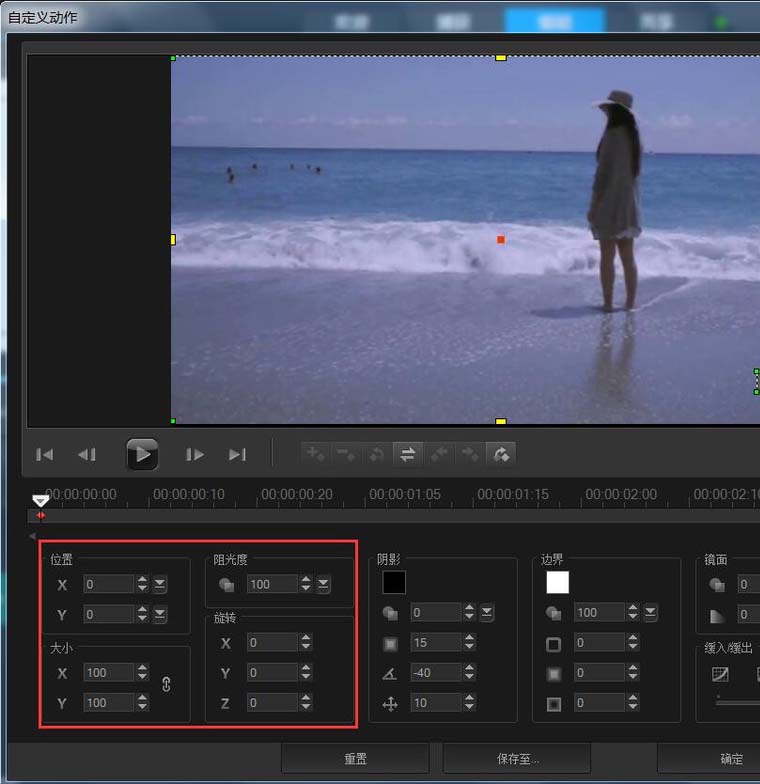This screenshot has width=760, height=784.
Task: Click the shadow angle field showing -40
Action: click(x=436, y=672)
